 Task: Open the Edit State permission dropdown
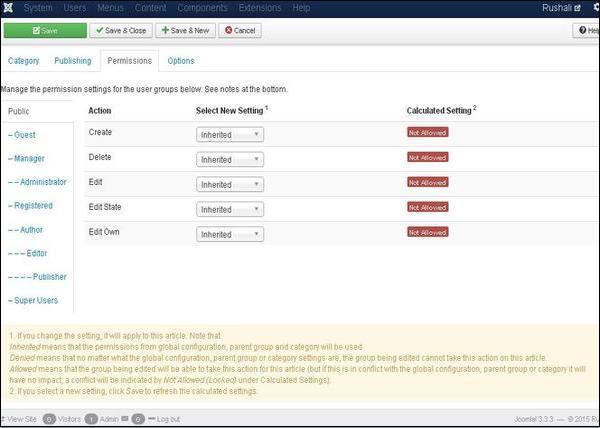pos(230,209)
